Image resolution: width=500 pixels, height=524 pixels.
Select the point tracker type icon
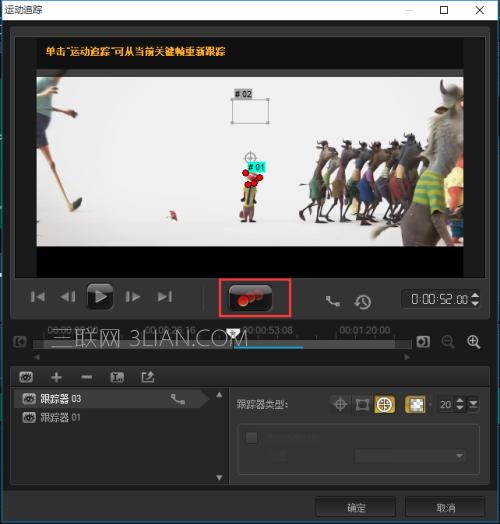(340, 404)
